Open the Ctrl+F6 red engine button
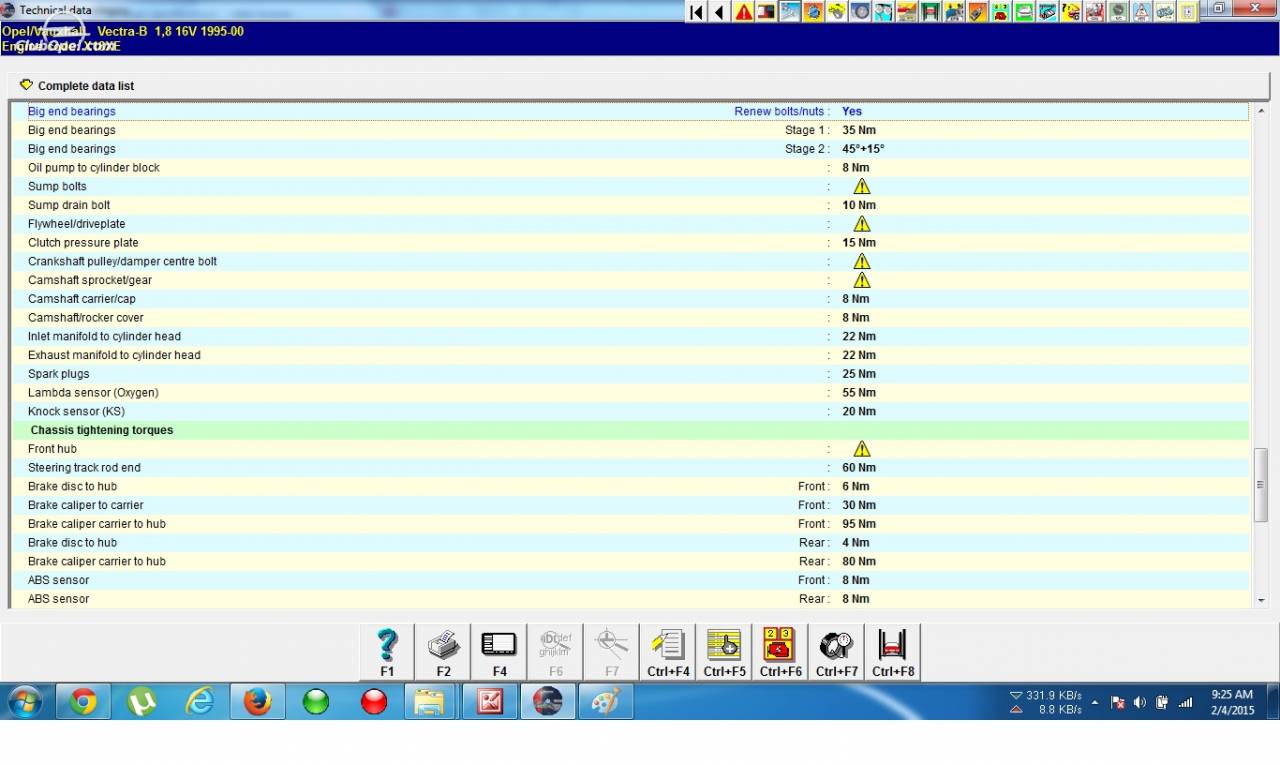 click(x=780, y=652)
